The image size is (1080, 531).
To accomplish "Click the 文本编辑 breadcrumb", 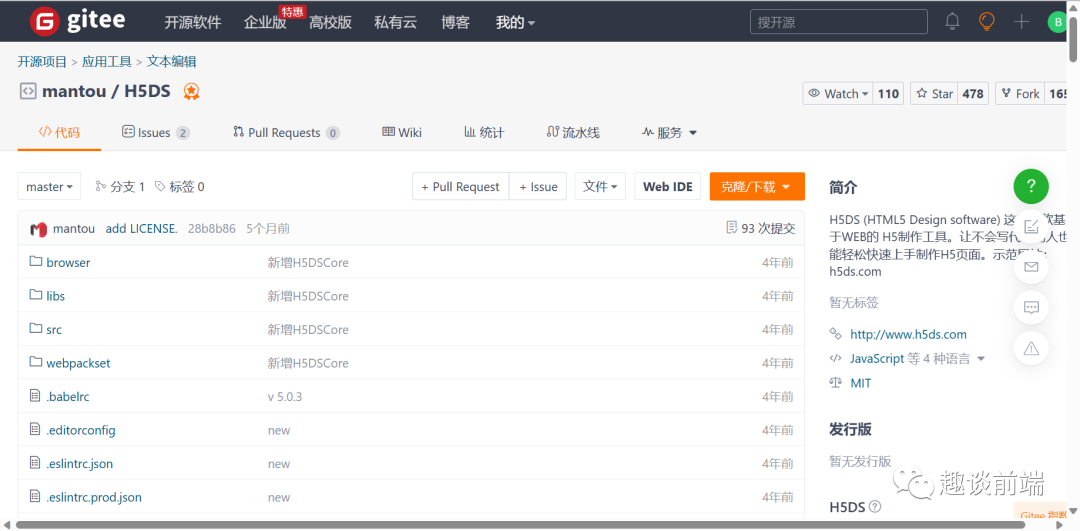I will [x=172, y=62].
